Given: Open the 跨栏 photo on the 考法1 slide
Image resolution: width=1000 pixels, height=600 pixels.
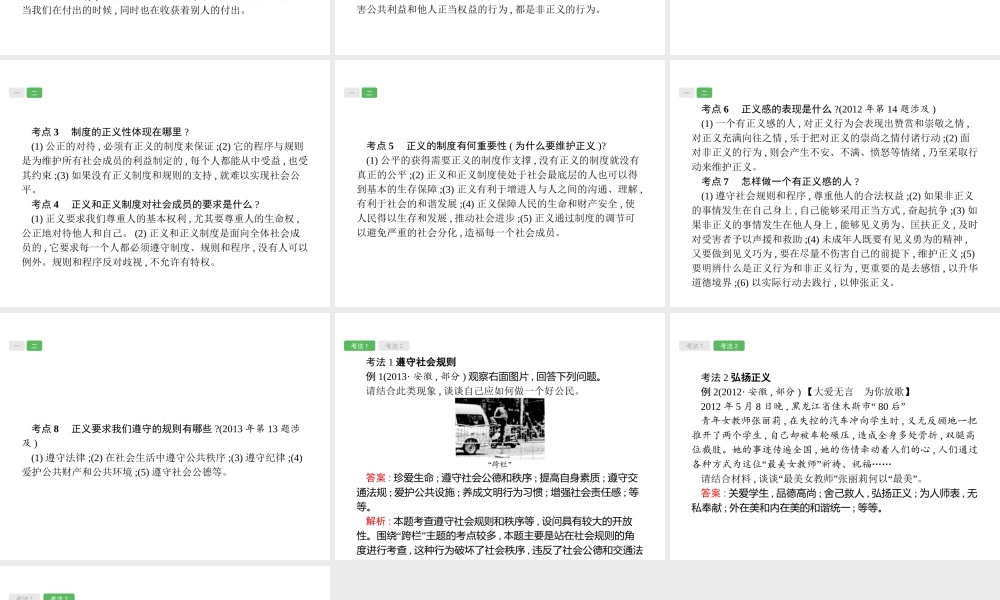Looking at the screenshot, I should 499,428.
